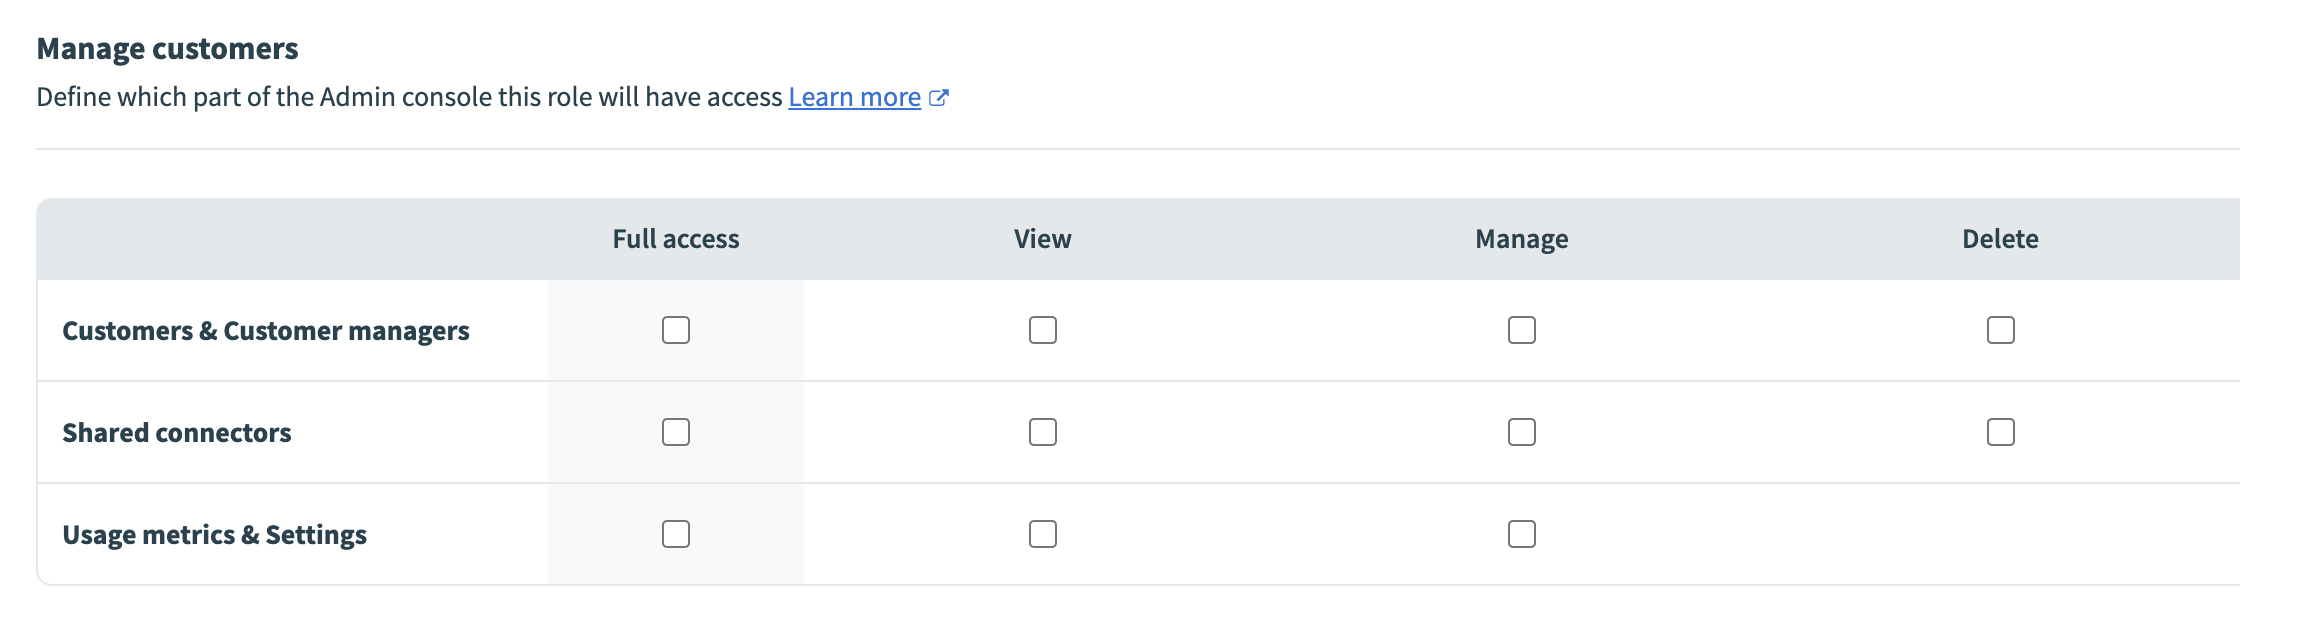Select the Manage column header
2299x625 pixels.
(1522, 239)
